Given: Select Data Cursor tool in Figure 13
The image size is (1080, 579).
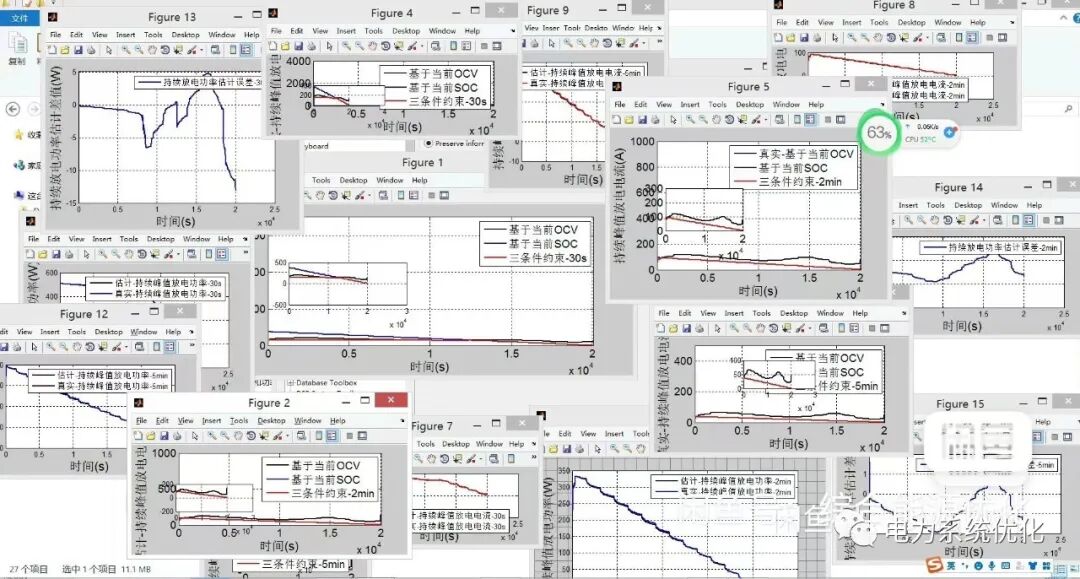Looking at the screenshot, I should [x=178, y=50].
